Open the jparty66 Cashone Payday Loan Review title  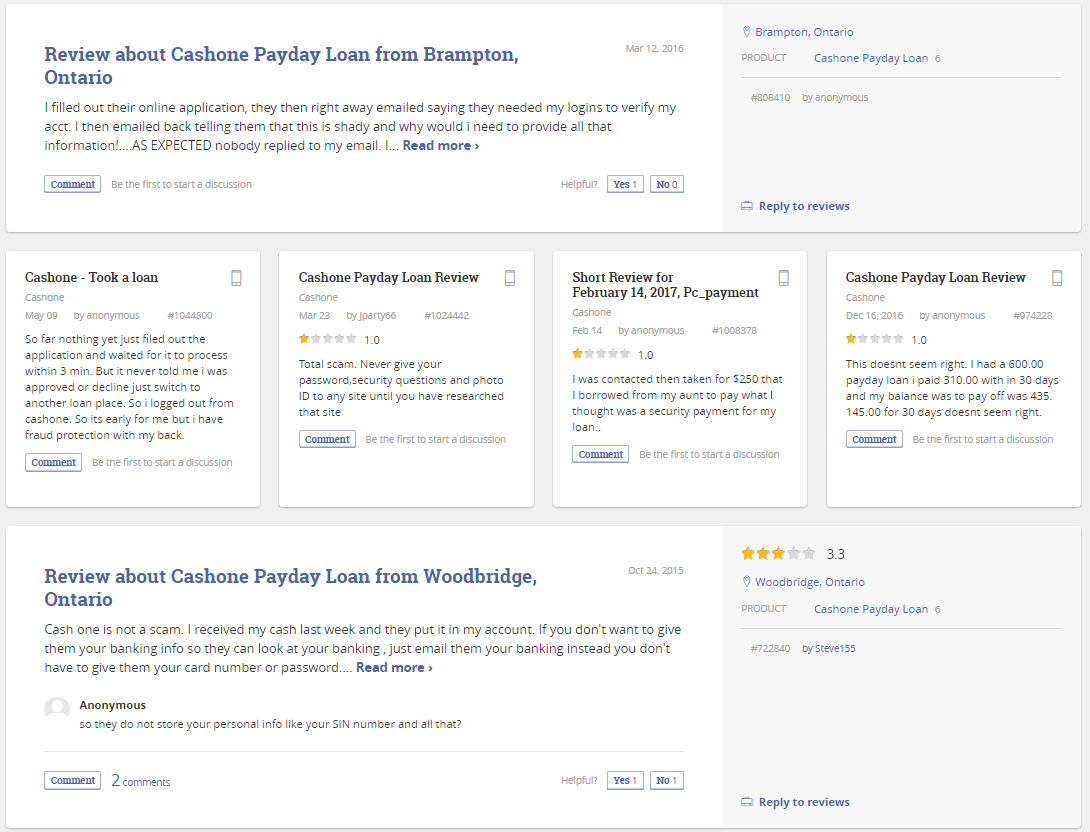point(389,277)
